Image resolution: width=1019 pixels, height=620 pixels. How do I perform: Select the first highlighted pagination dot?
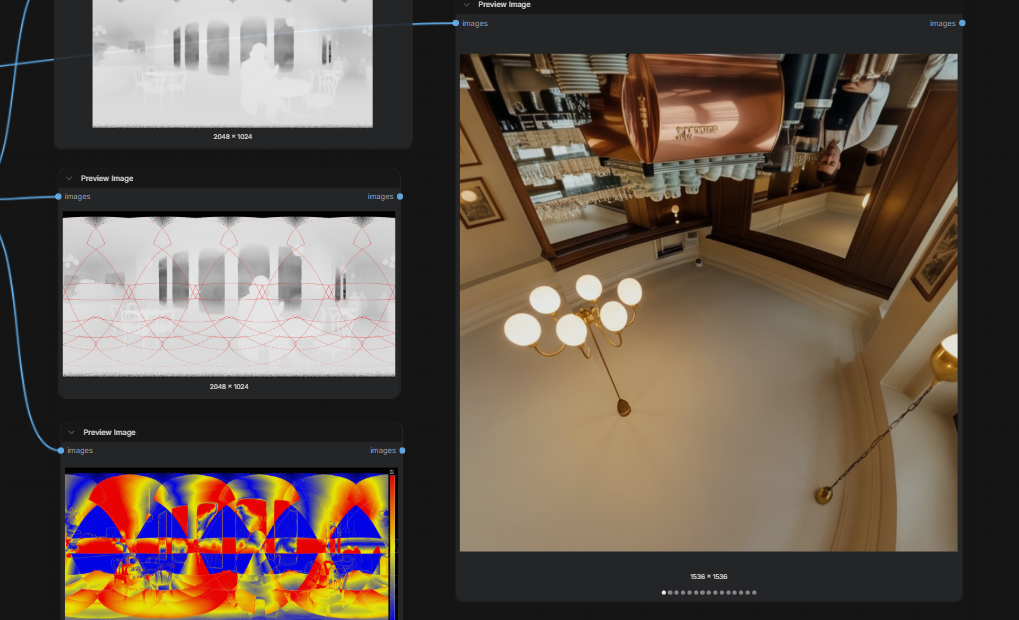[664, 593]
